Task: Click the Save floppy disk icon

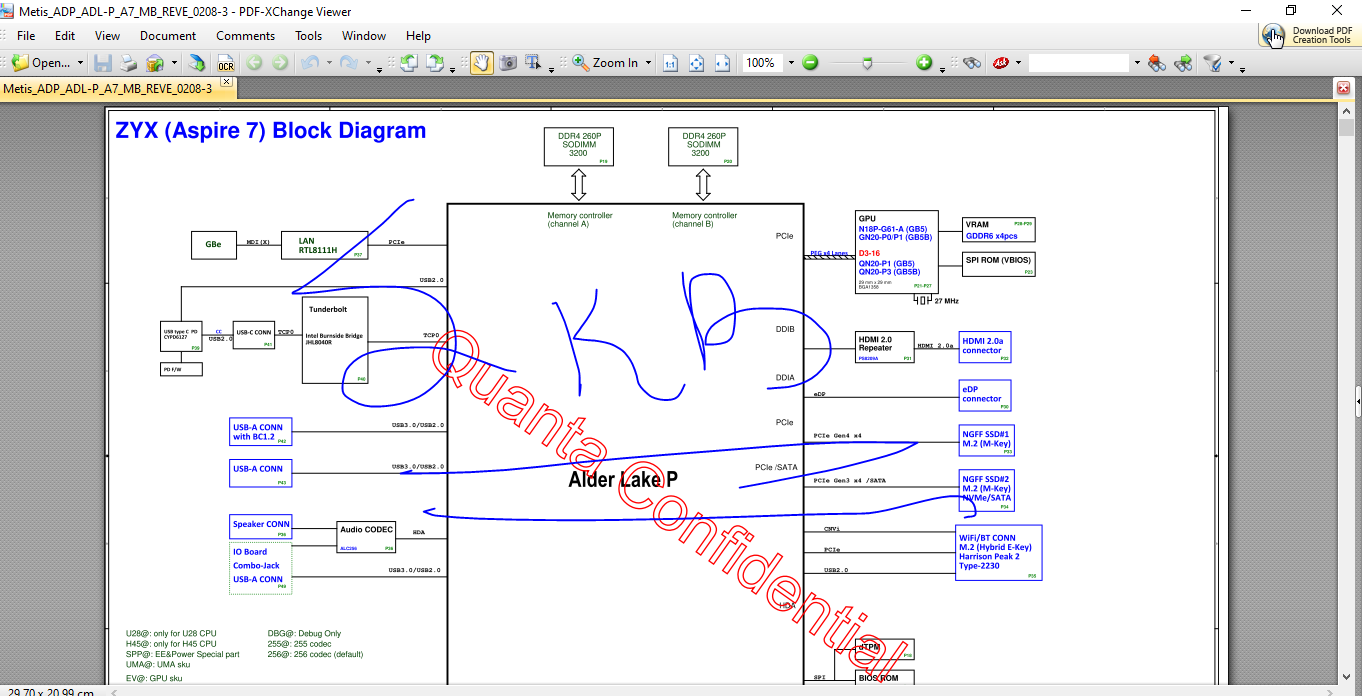Action: (x=102, y=63)
